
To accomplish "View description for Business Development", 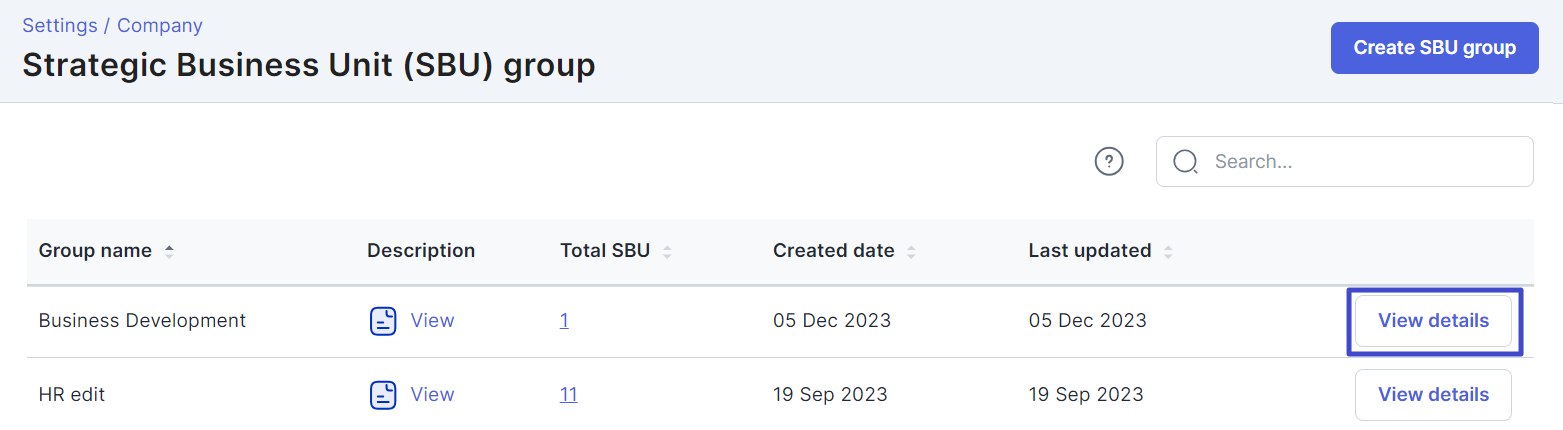I will (x=432, y=321).
